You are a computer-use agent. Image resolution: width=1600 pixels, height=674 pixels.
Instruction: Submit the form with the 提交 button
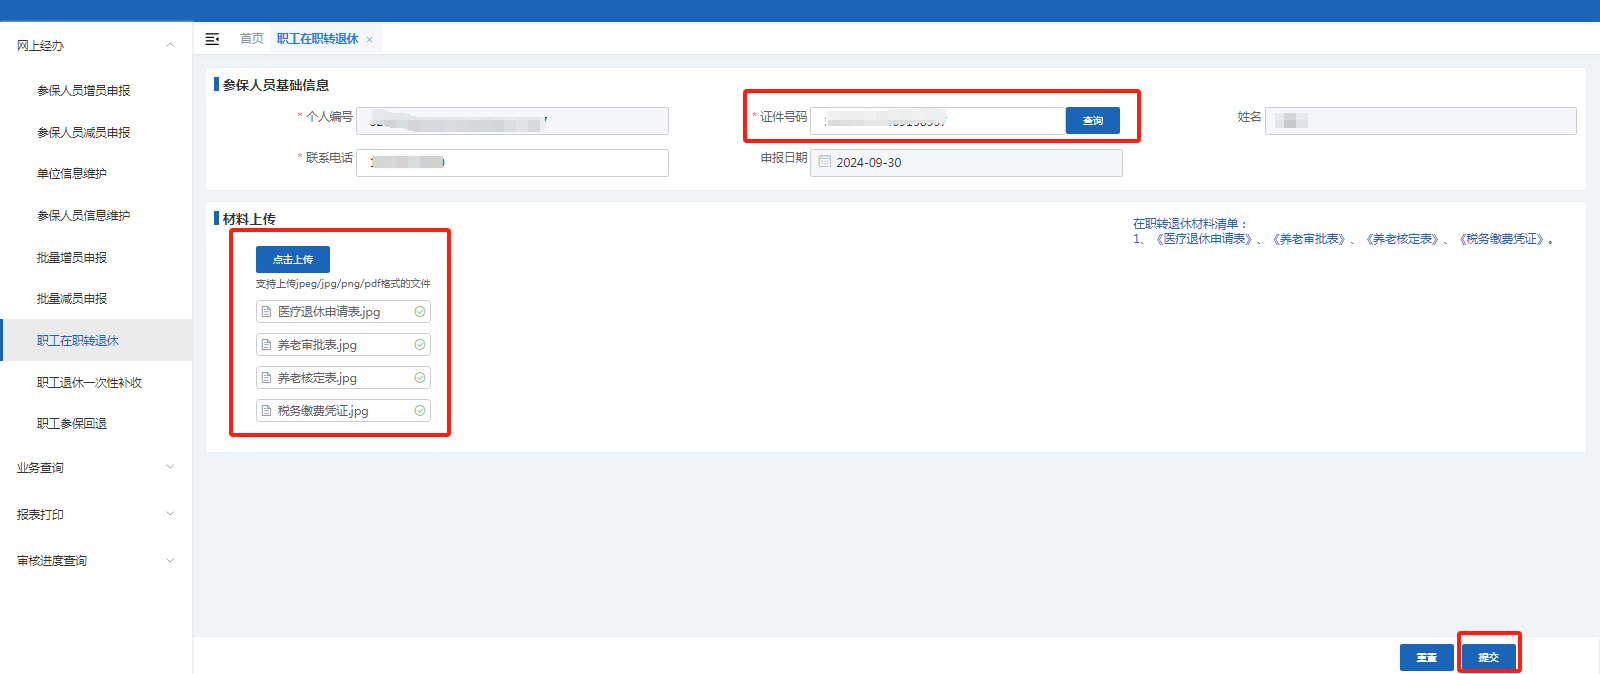[x=1489, y=658]
